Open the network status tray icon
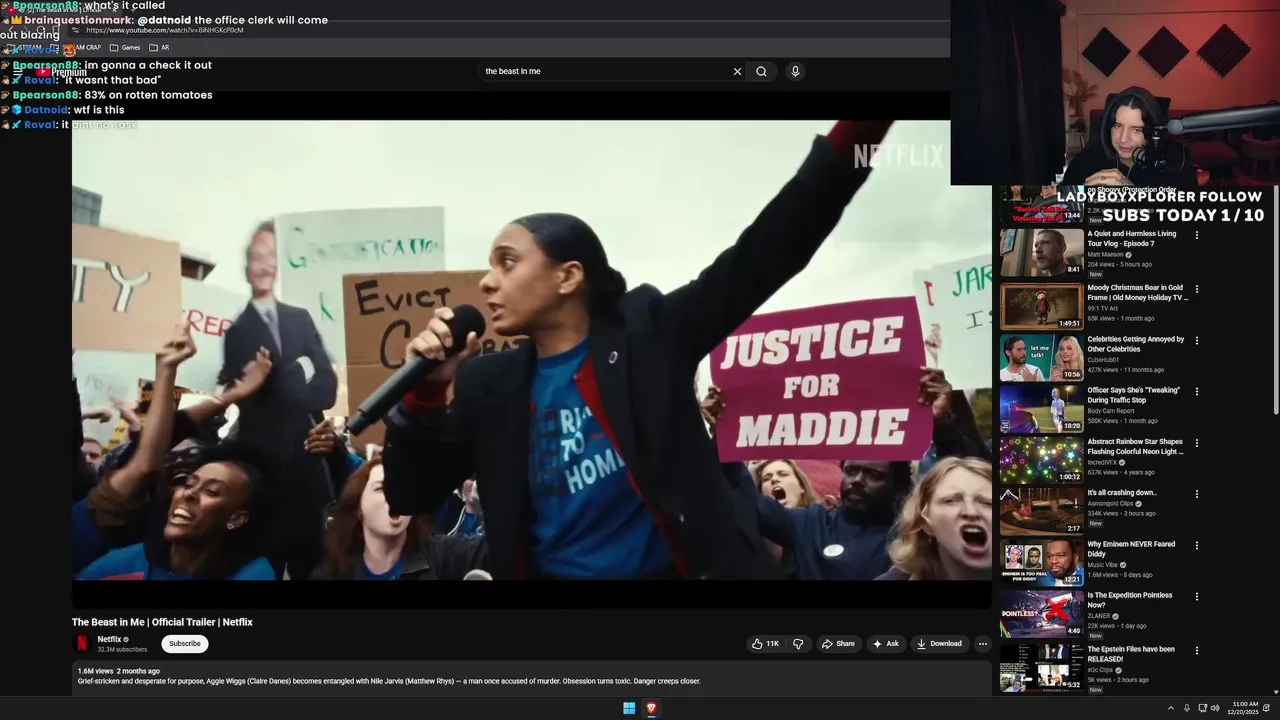The width and height of the screenshot is (1280, 720). [1202, 708]
